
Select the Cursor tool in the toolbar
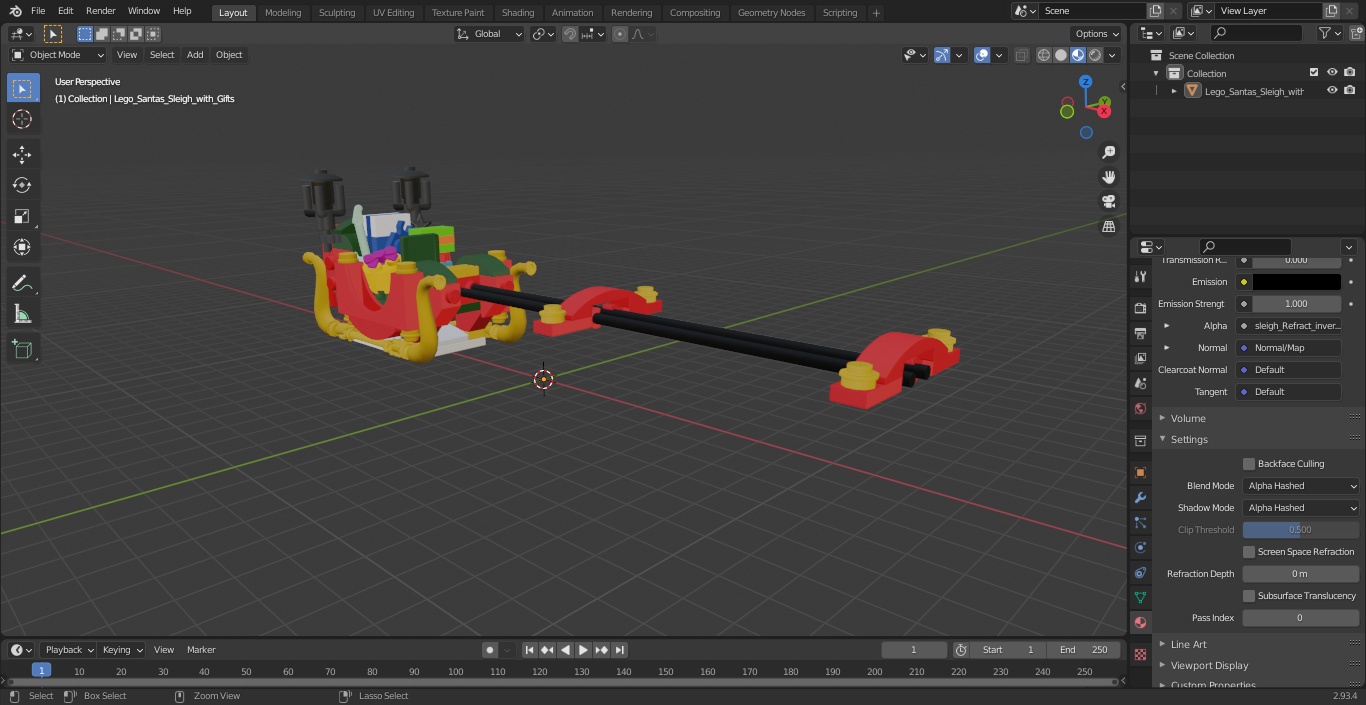pos(22,119)
